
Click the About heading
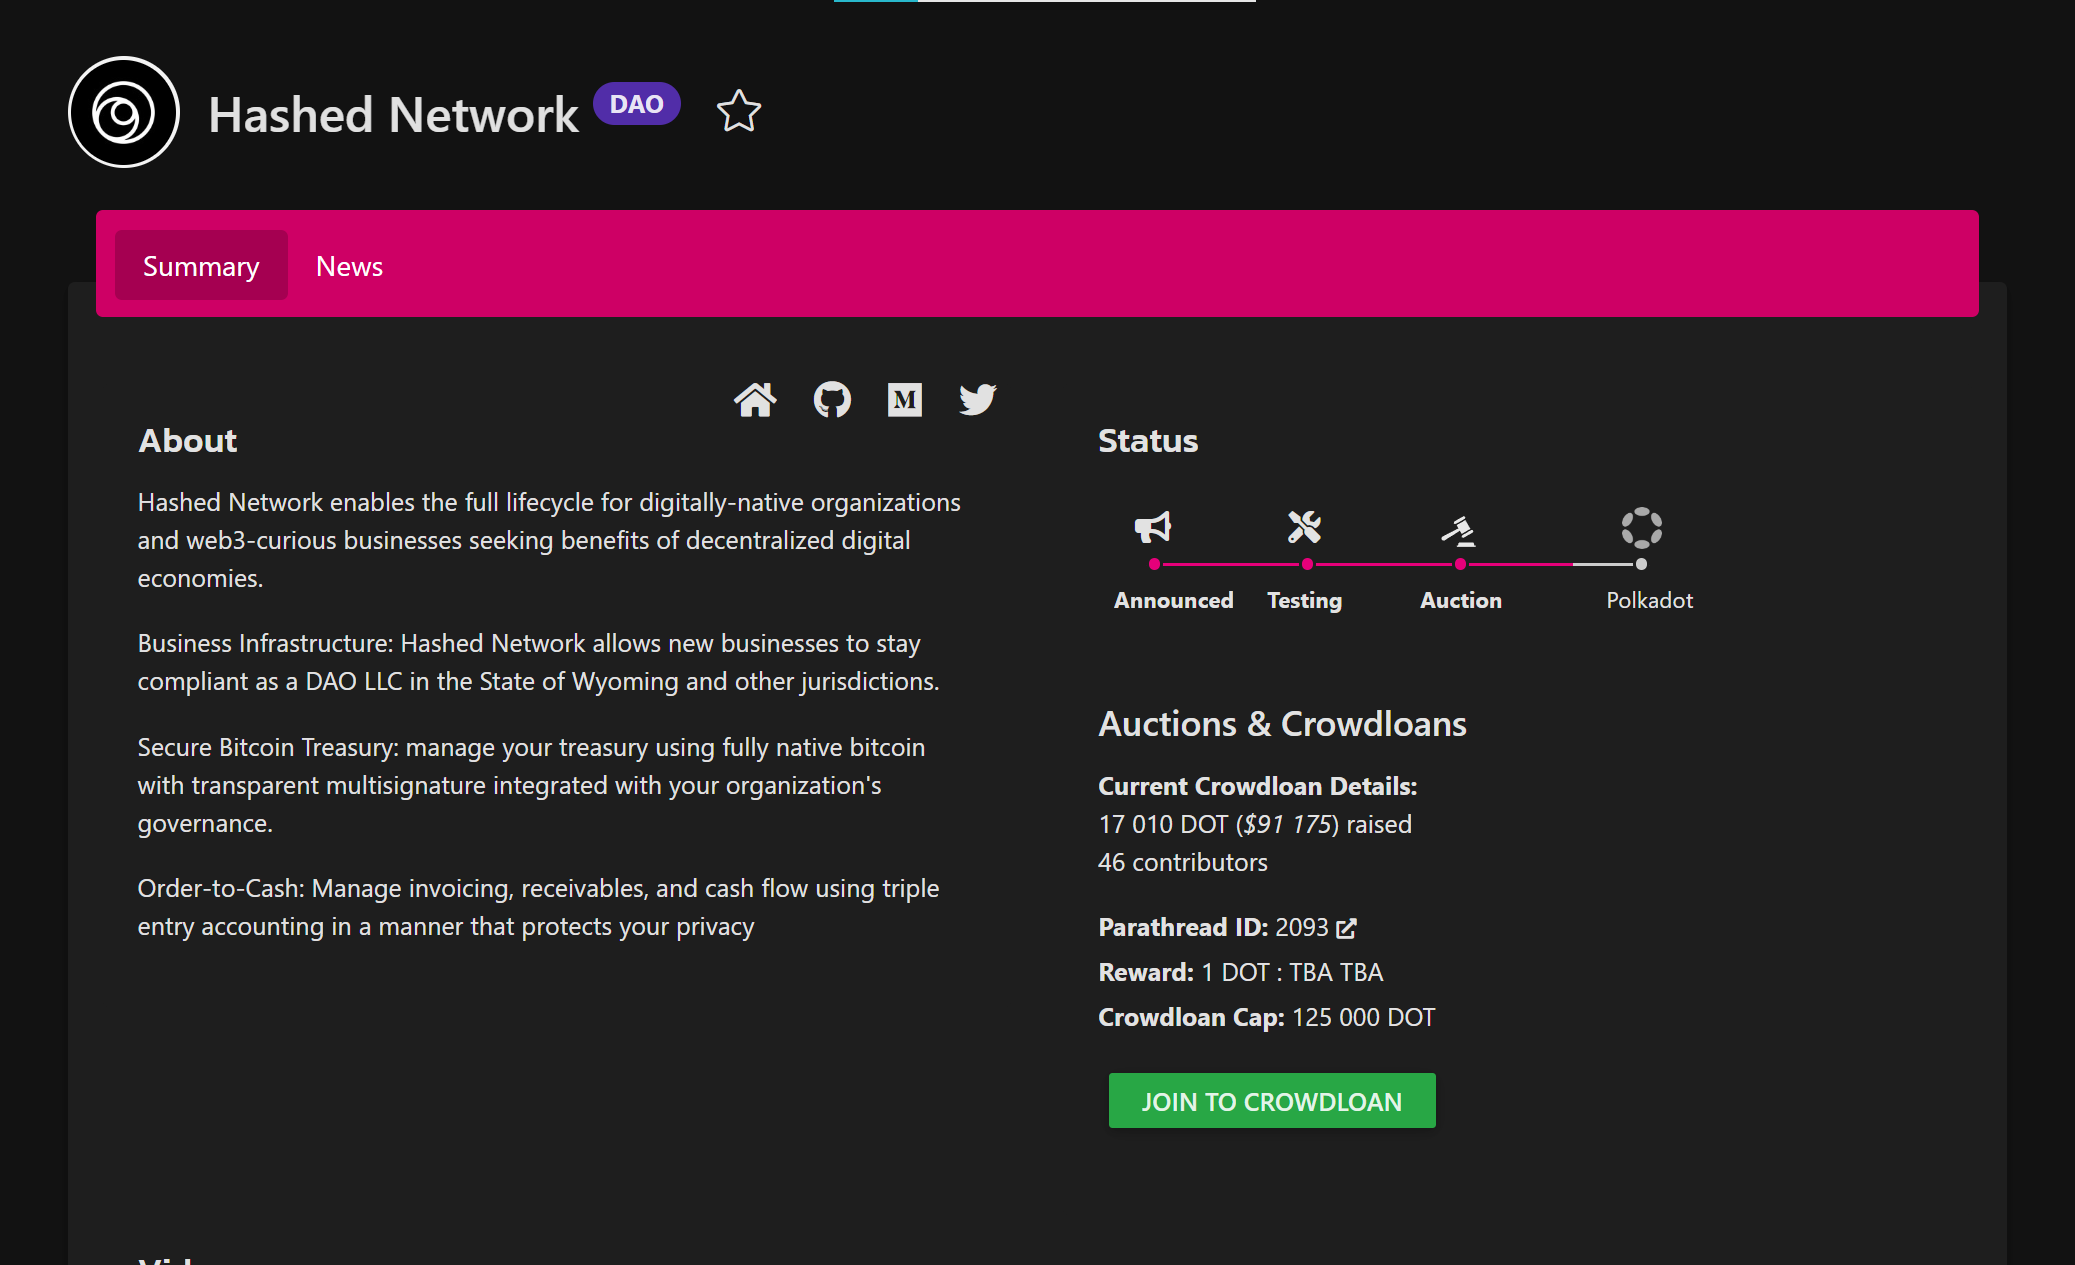(x=187, y=441)
